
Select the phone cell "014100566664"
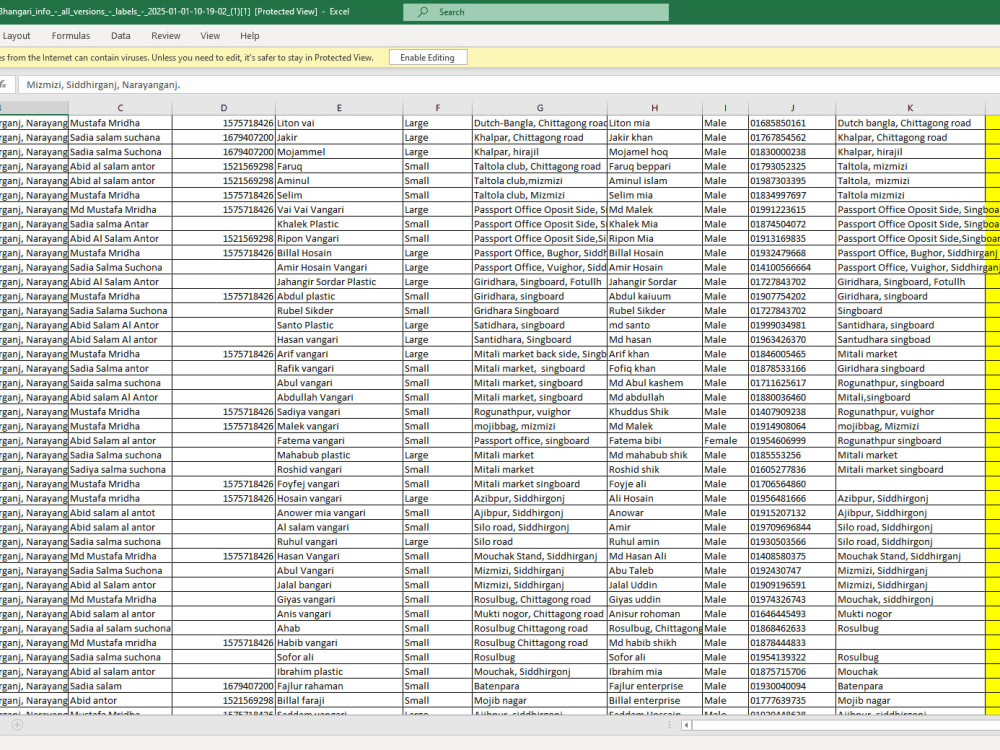pos(792,267)
